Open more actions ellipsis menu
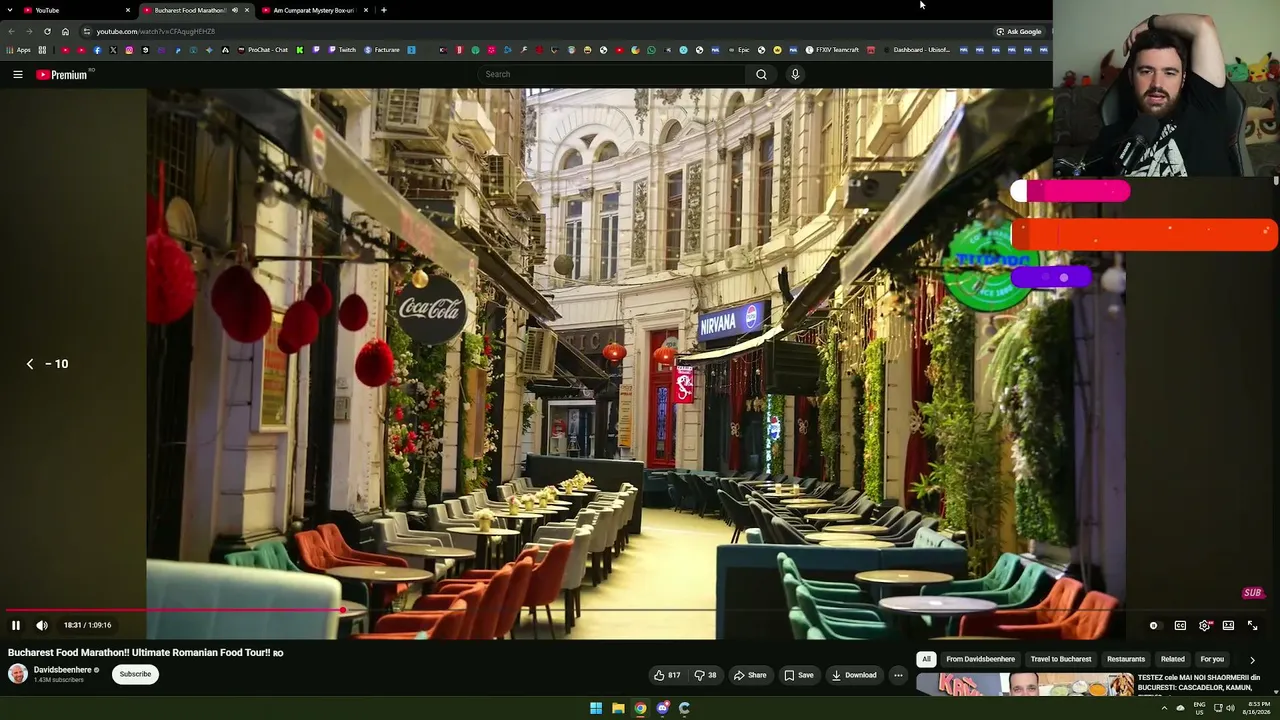The image size is (1280, 720). coord(898,675)
